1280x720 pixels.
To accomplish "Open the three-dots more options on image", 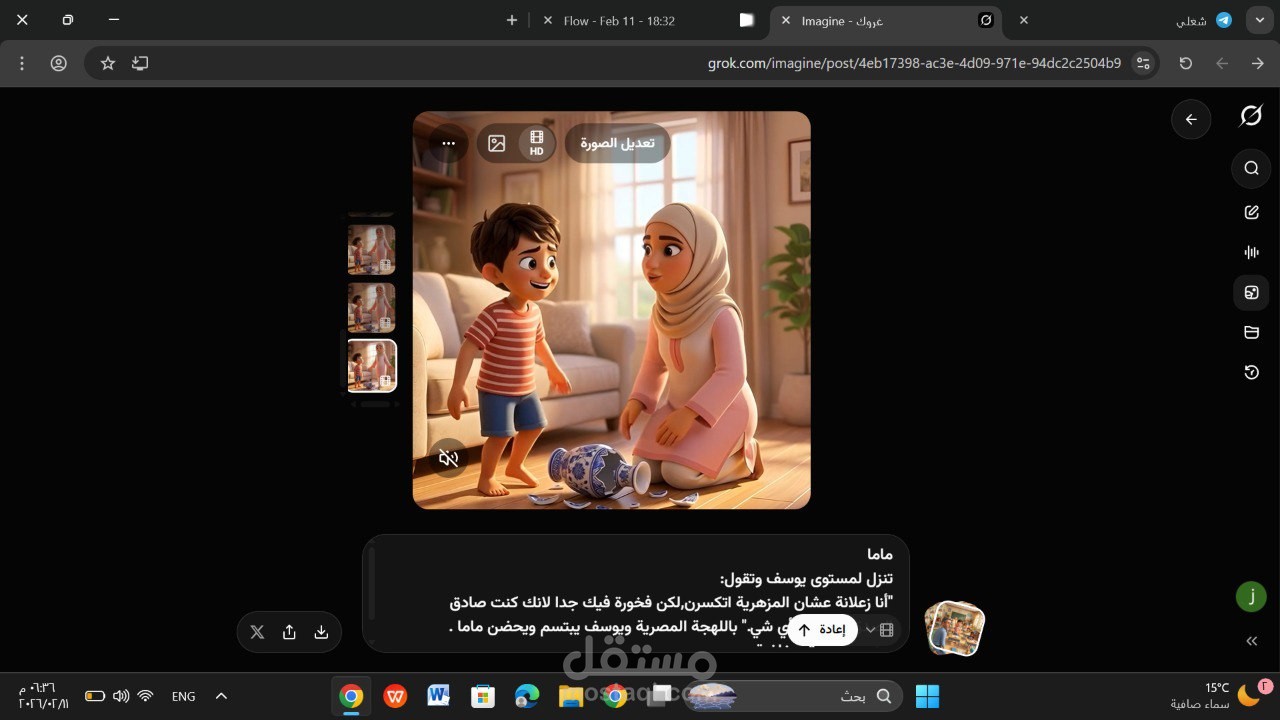I will click(x=449, y=143).
